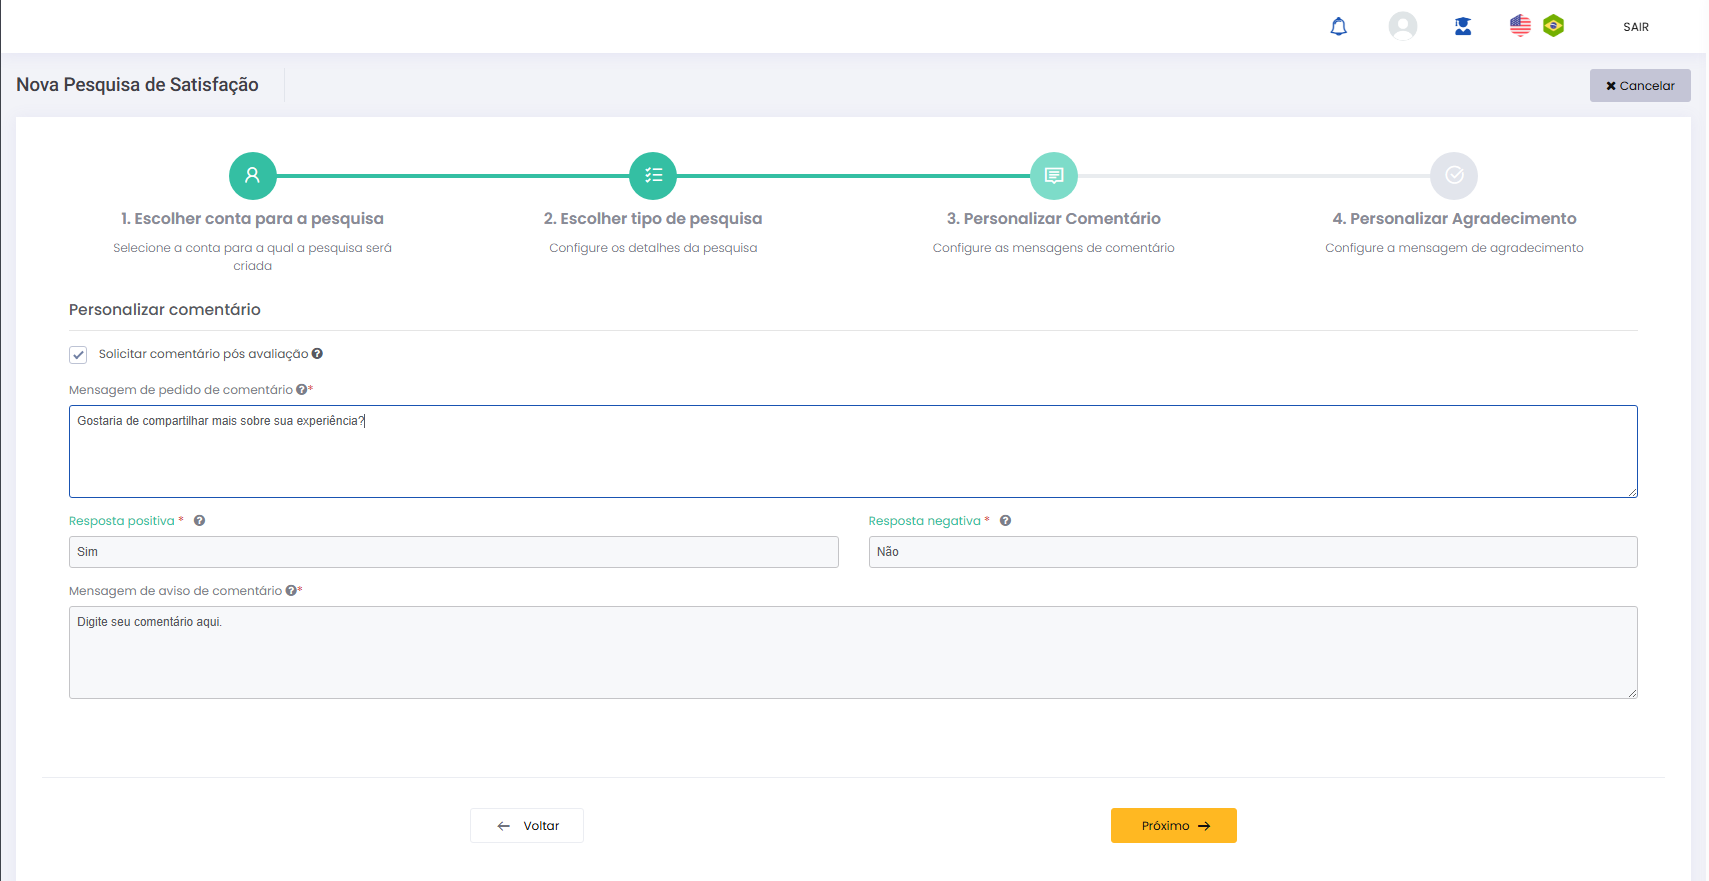Screen dimensions: 1709x881
Task: Click SAIR to log out
Action: 1635,27
